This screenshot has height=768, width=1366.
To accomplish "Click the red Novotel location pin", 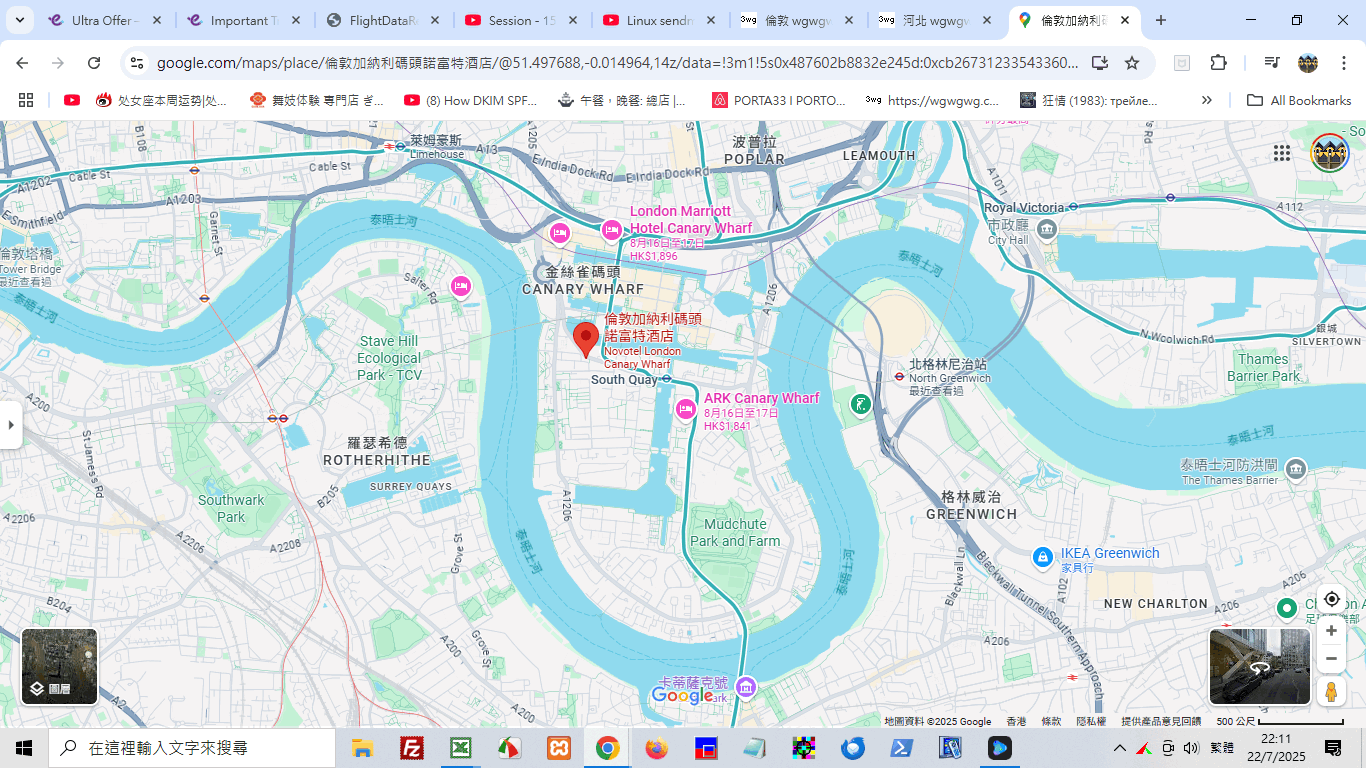I will pos(586,338).
